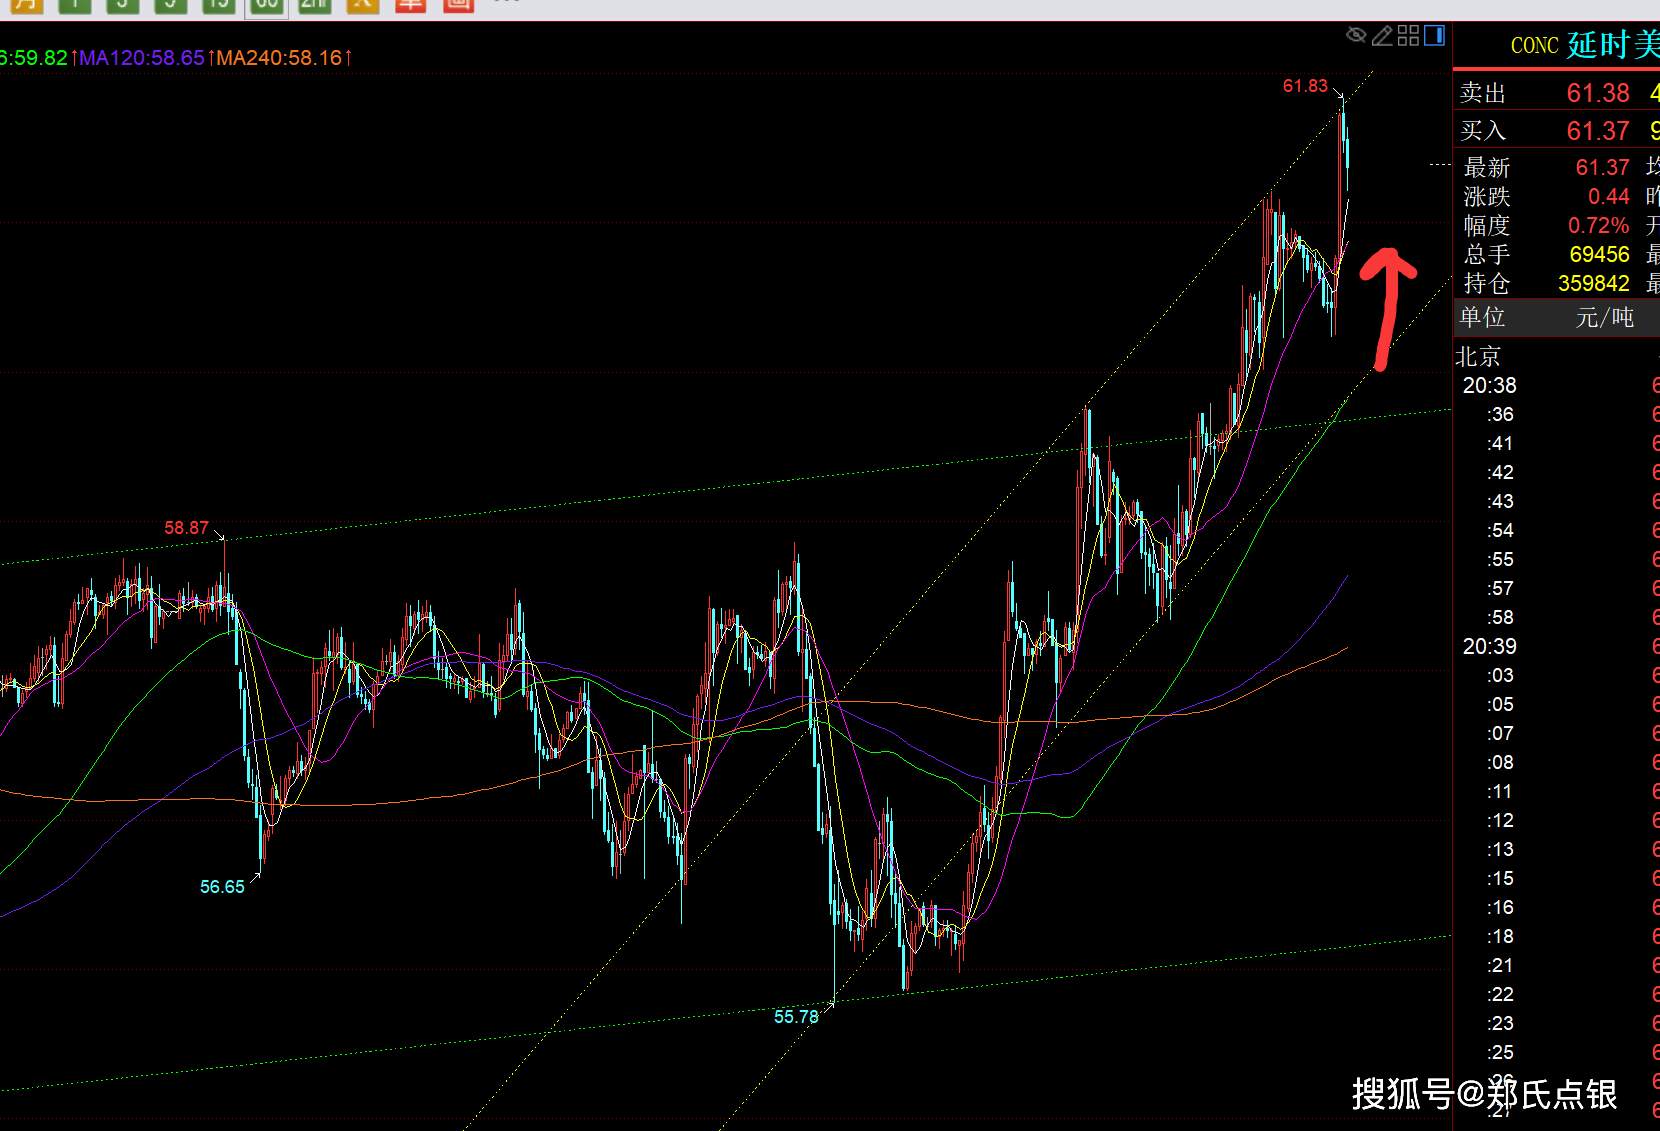Open the multi-chart grid layout icon

(x=1408, y=36)
